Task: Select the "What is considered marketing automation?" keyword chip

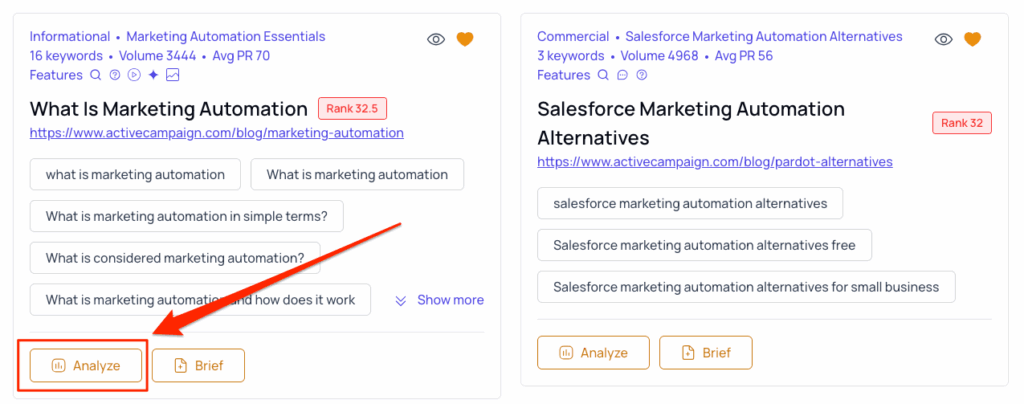Action: click(175, 258)
